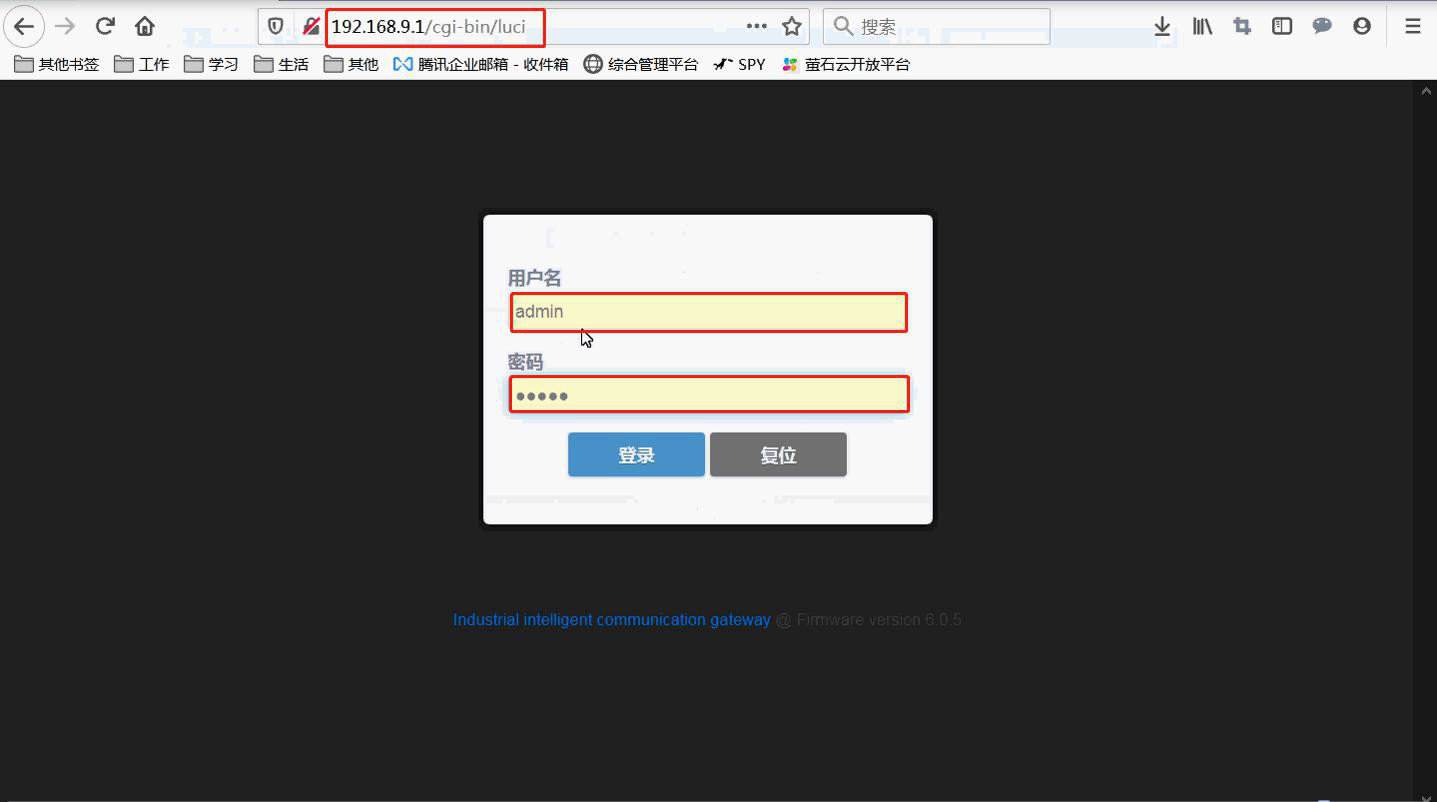Reload the page with refresh icon

pos(105,27)
